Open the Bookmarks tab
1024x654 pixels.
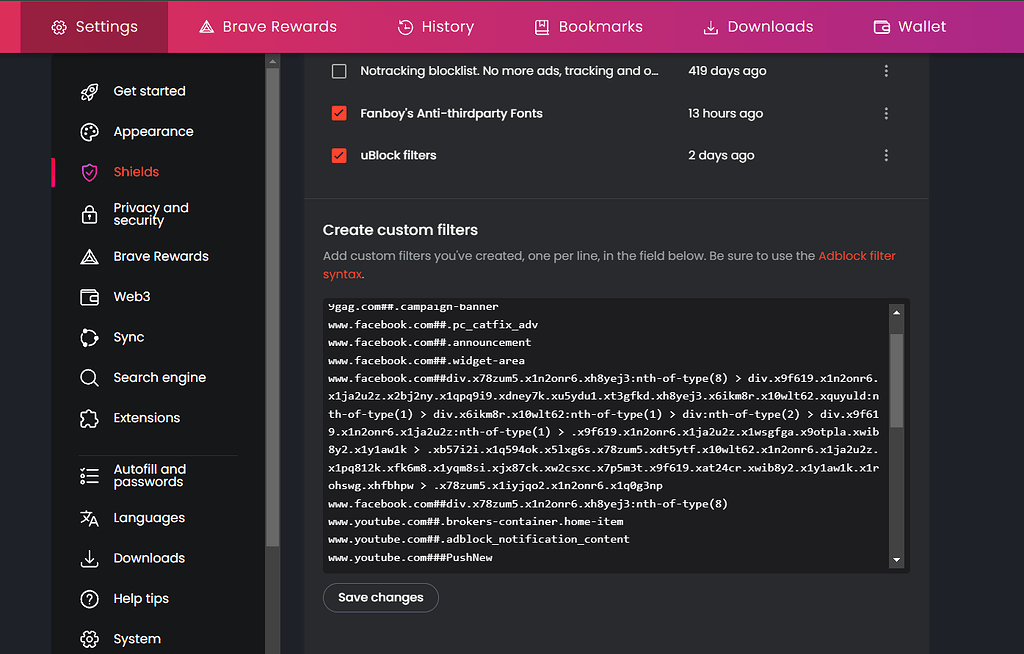(x=588, y=27)
